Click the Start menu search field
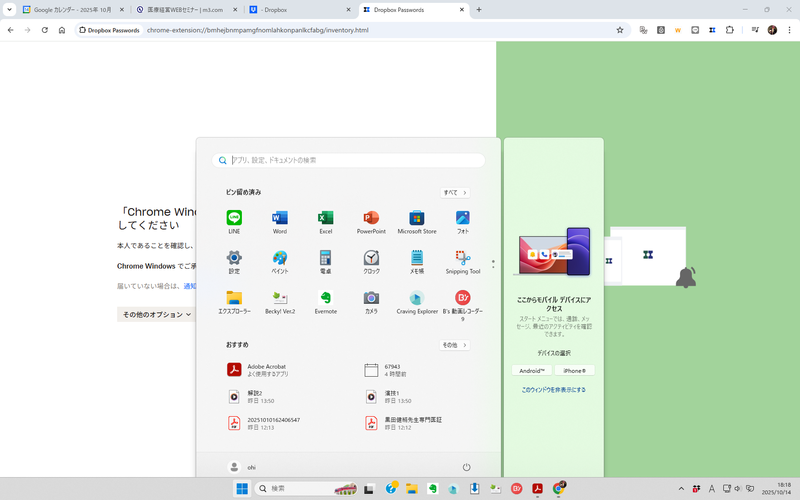 click(x=350, y=160)
